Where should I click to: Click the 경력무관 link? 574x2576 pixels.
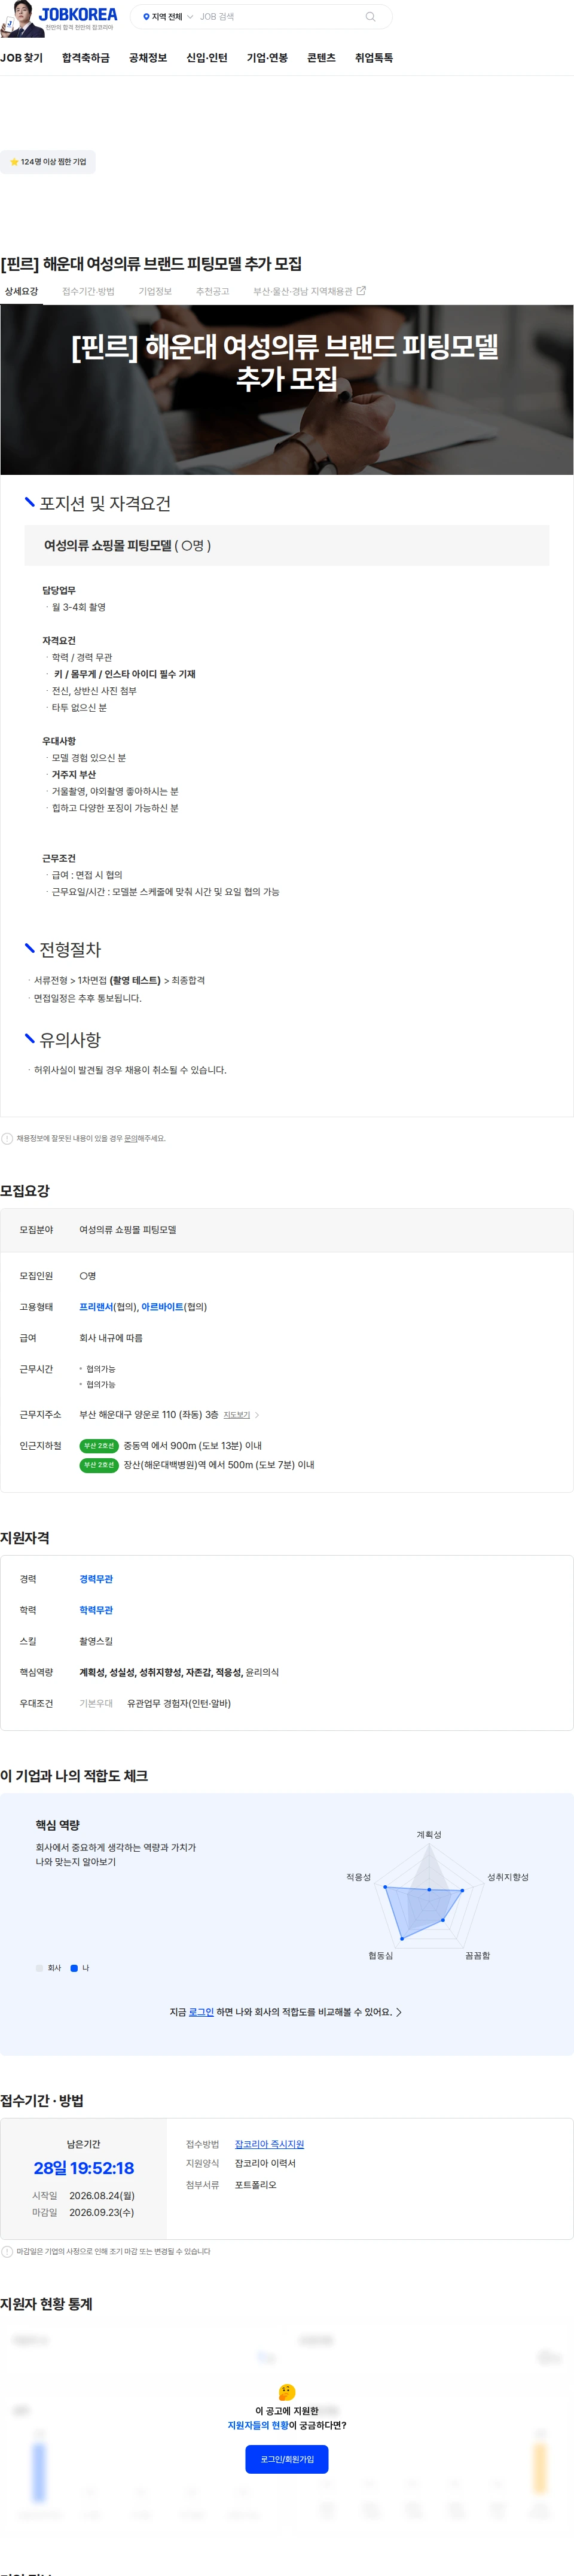point(96,1579)
